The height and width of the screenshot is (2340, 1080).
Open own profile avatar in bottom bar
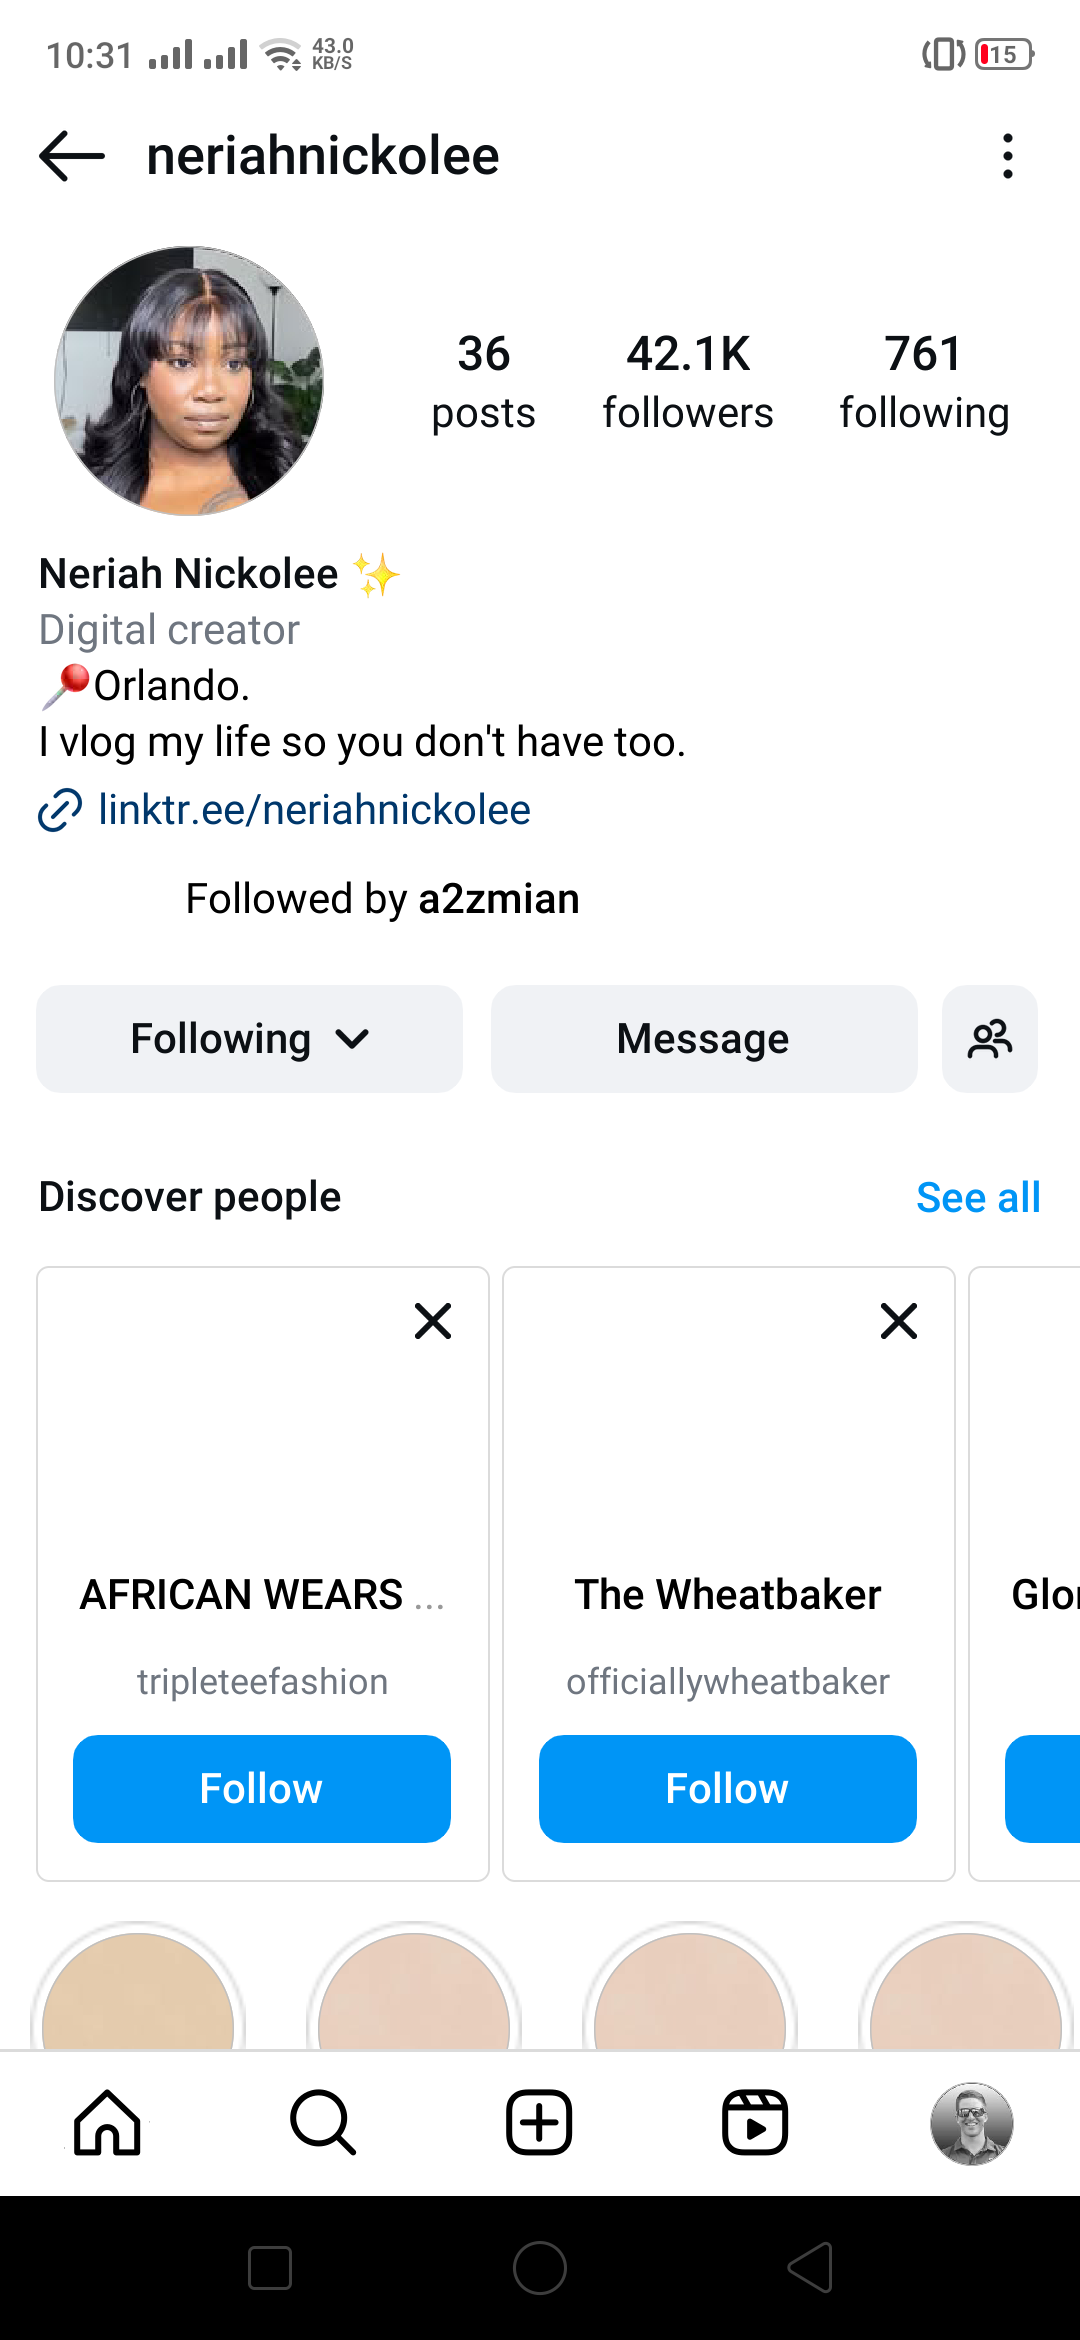(971, 2123)
